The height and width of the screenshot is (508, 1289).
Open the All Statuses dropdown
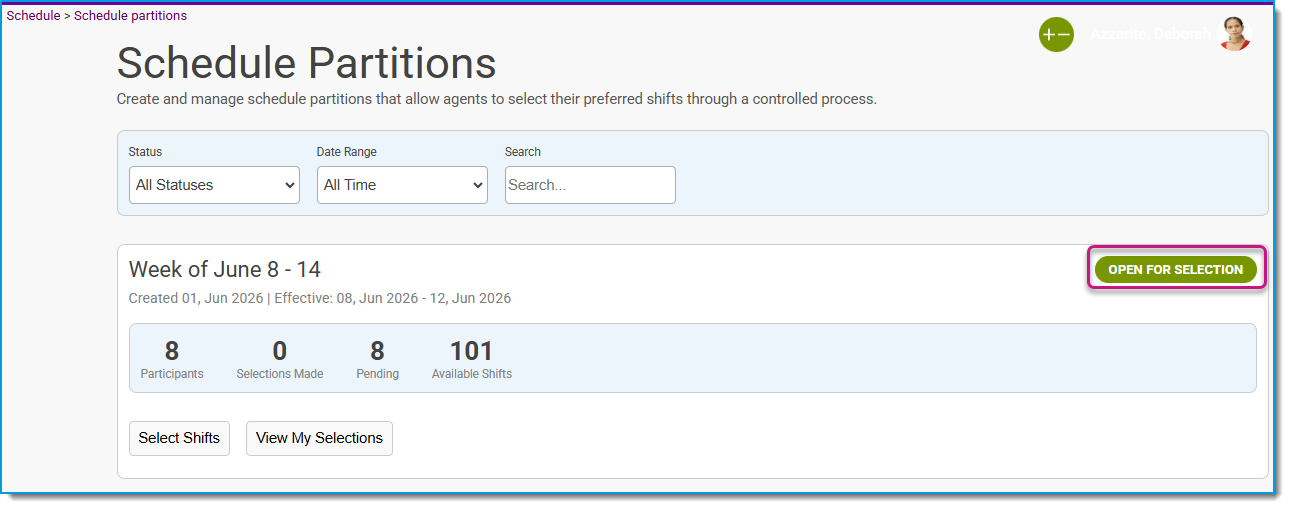tap(214, 185)
